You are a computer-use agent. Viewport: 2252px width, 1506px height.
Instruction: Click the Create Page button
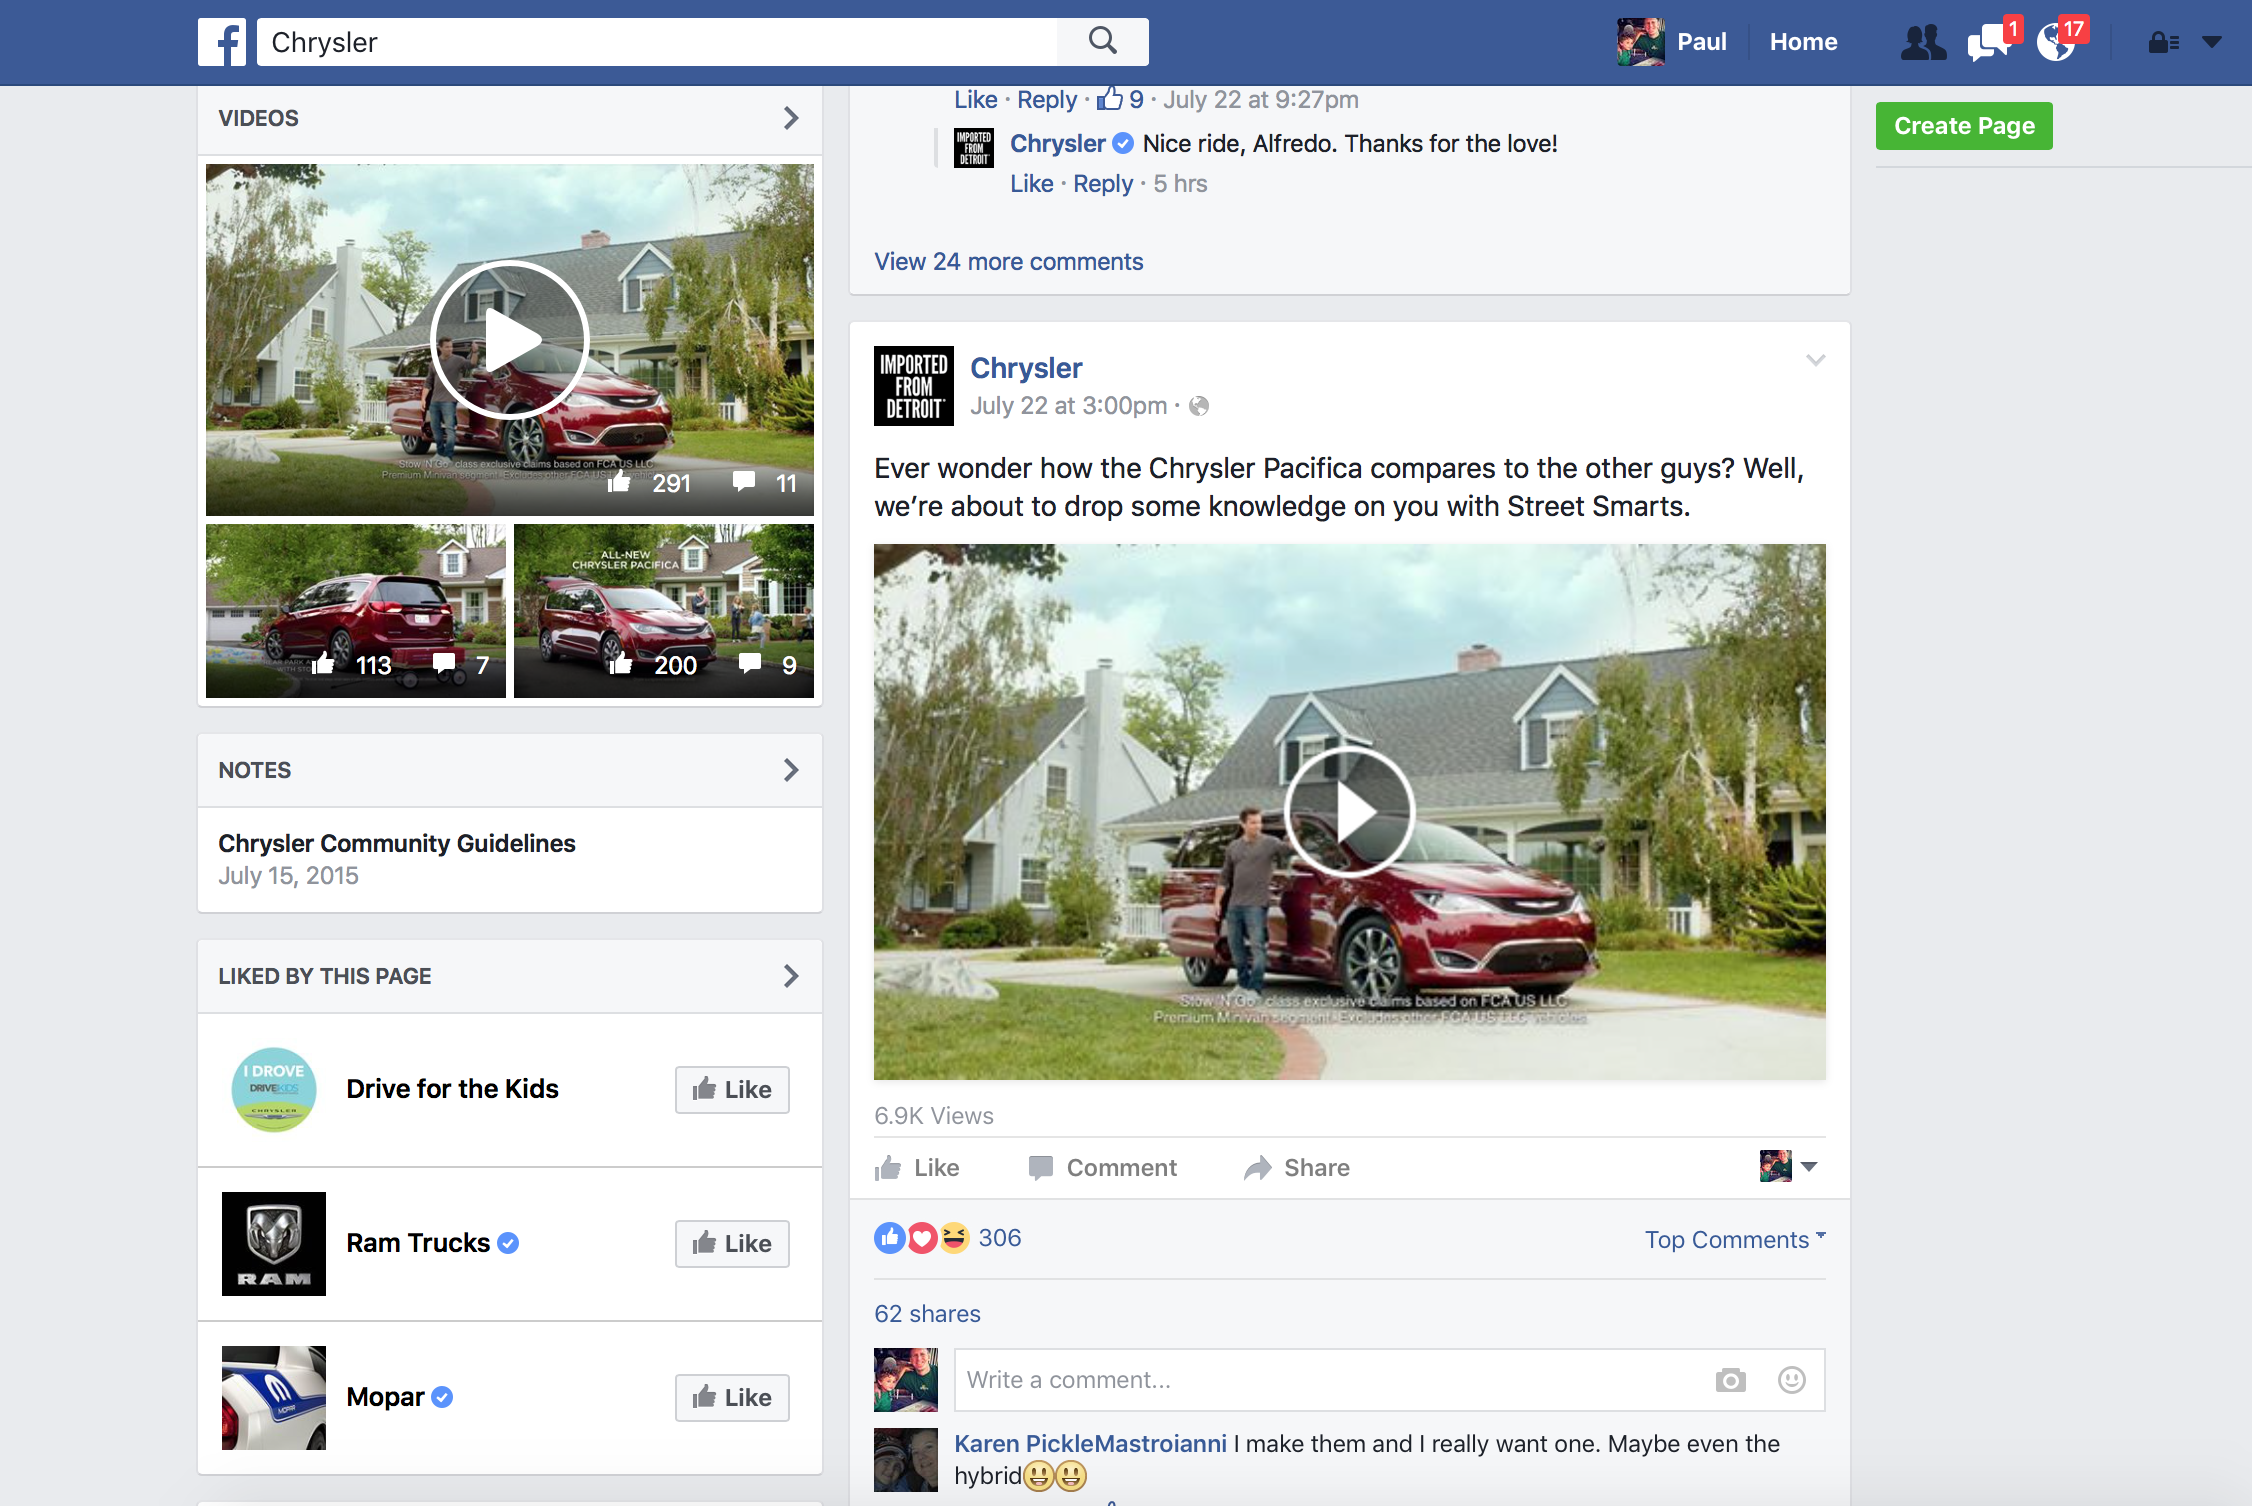pos(1964,126)
